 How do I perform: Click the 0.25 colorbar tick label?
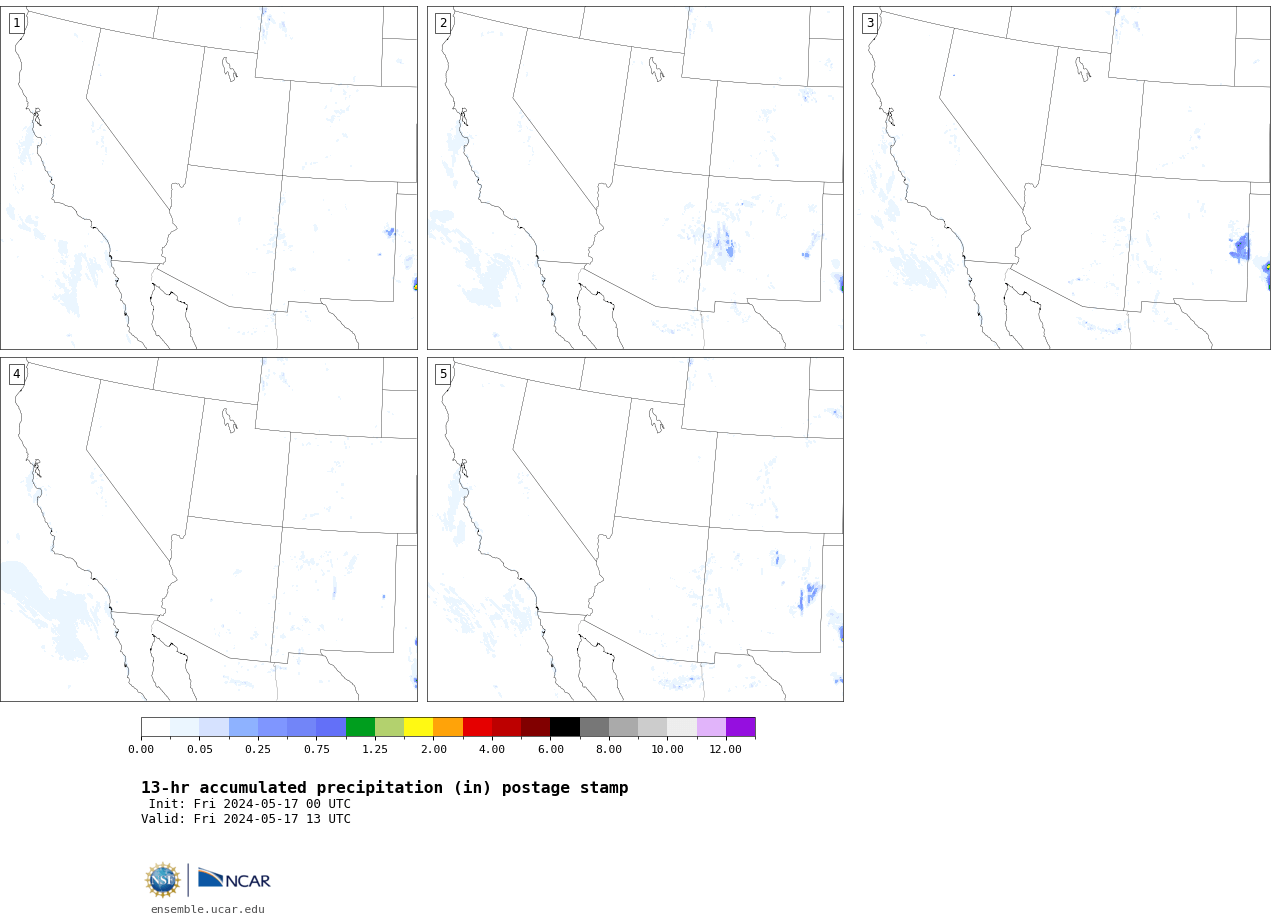[x=258, y=750]
